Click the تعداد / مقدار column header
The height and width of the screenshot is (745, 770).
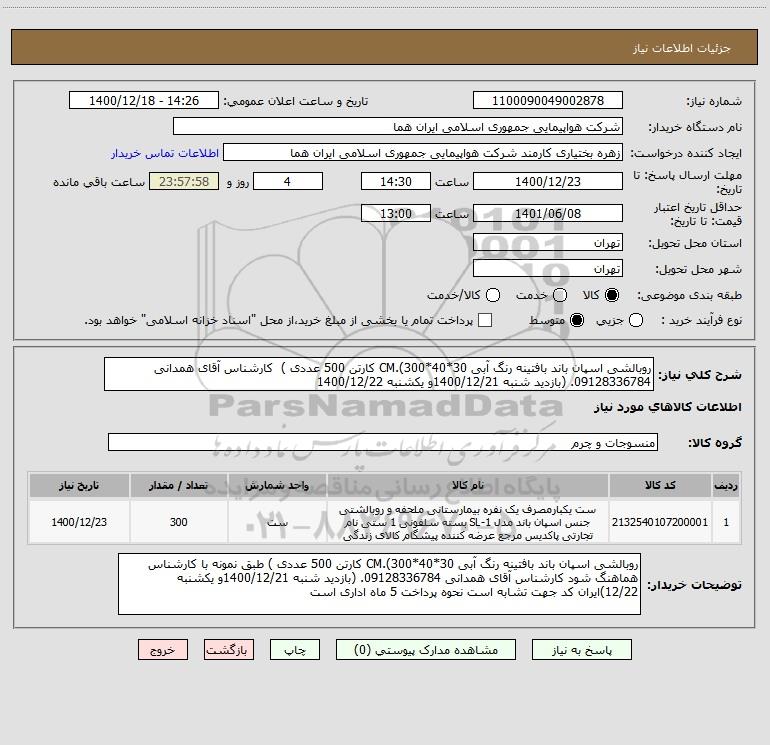(x=179, y=485)
